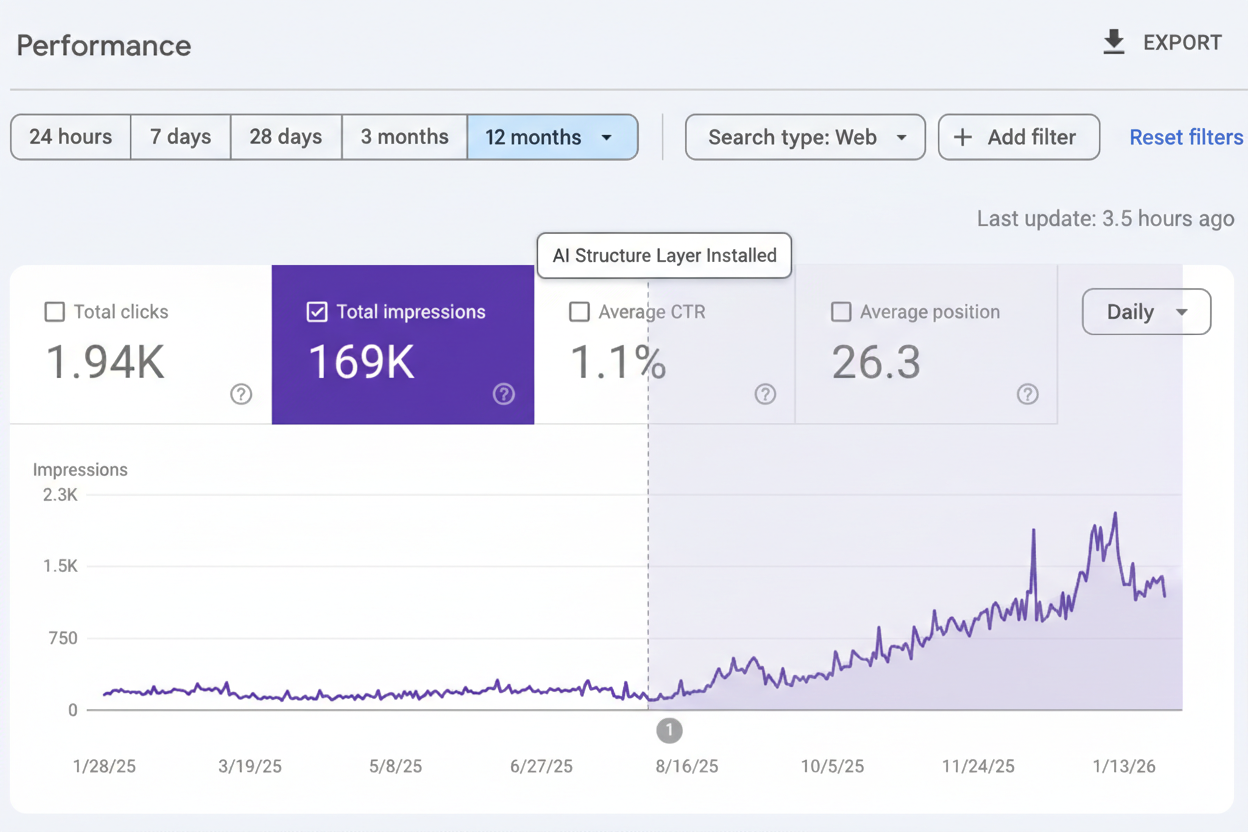
Task: Open the Search type: Web dropdown
Action: pyautogui.click(x=805, y=137)
